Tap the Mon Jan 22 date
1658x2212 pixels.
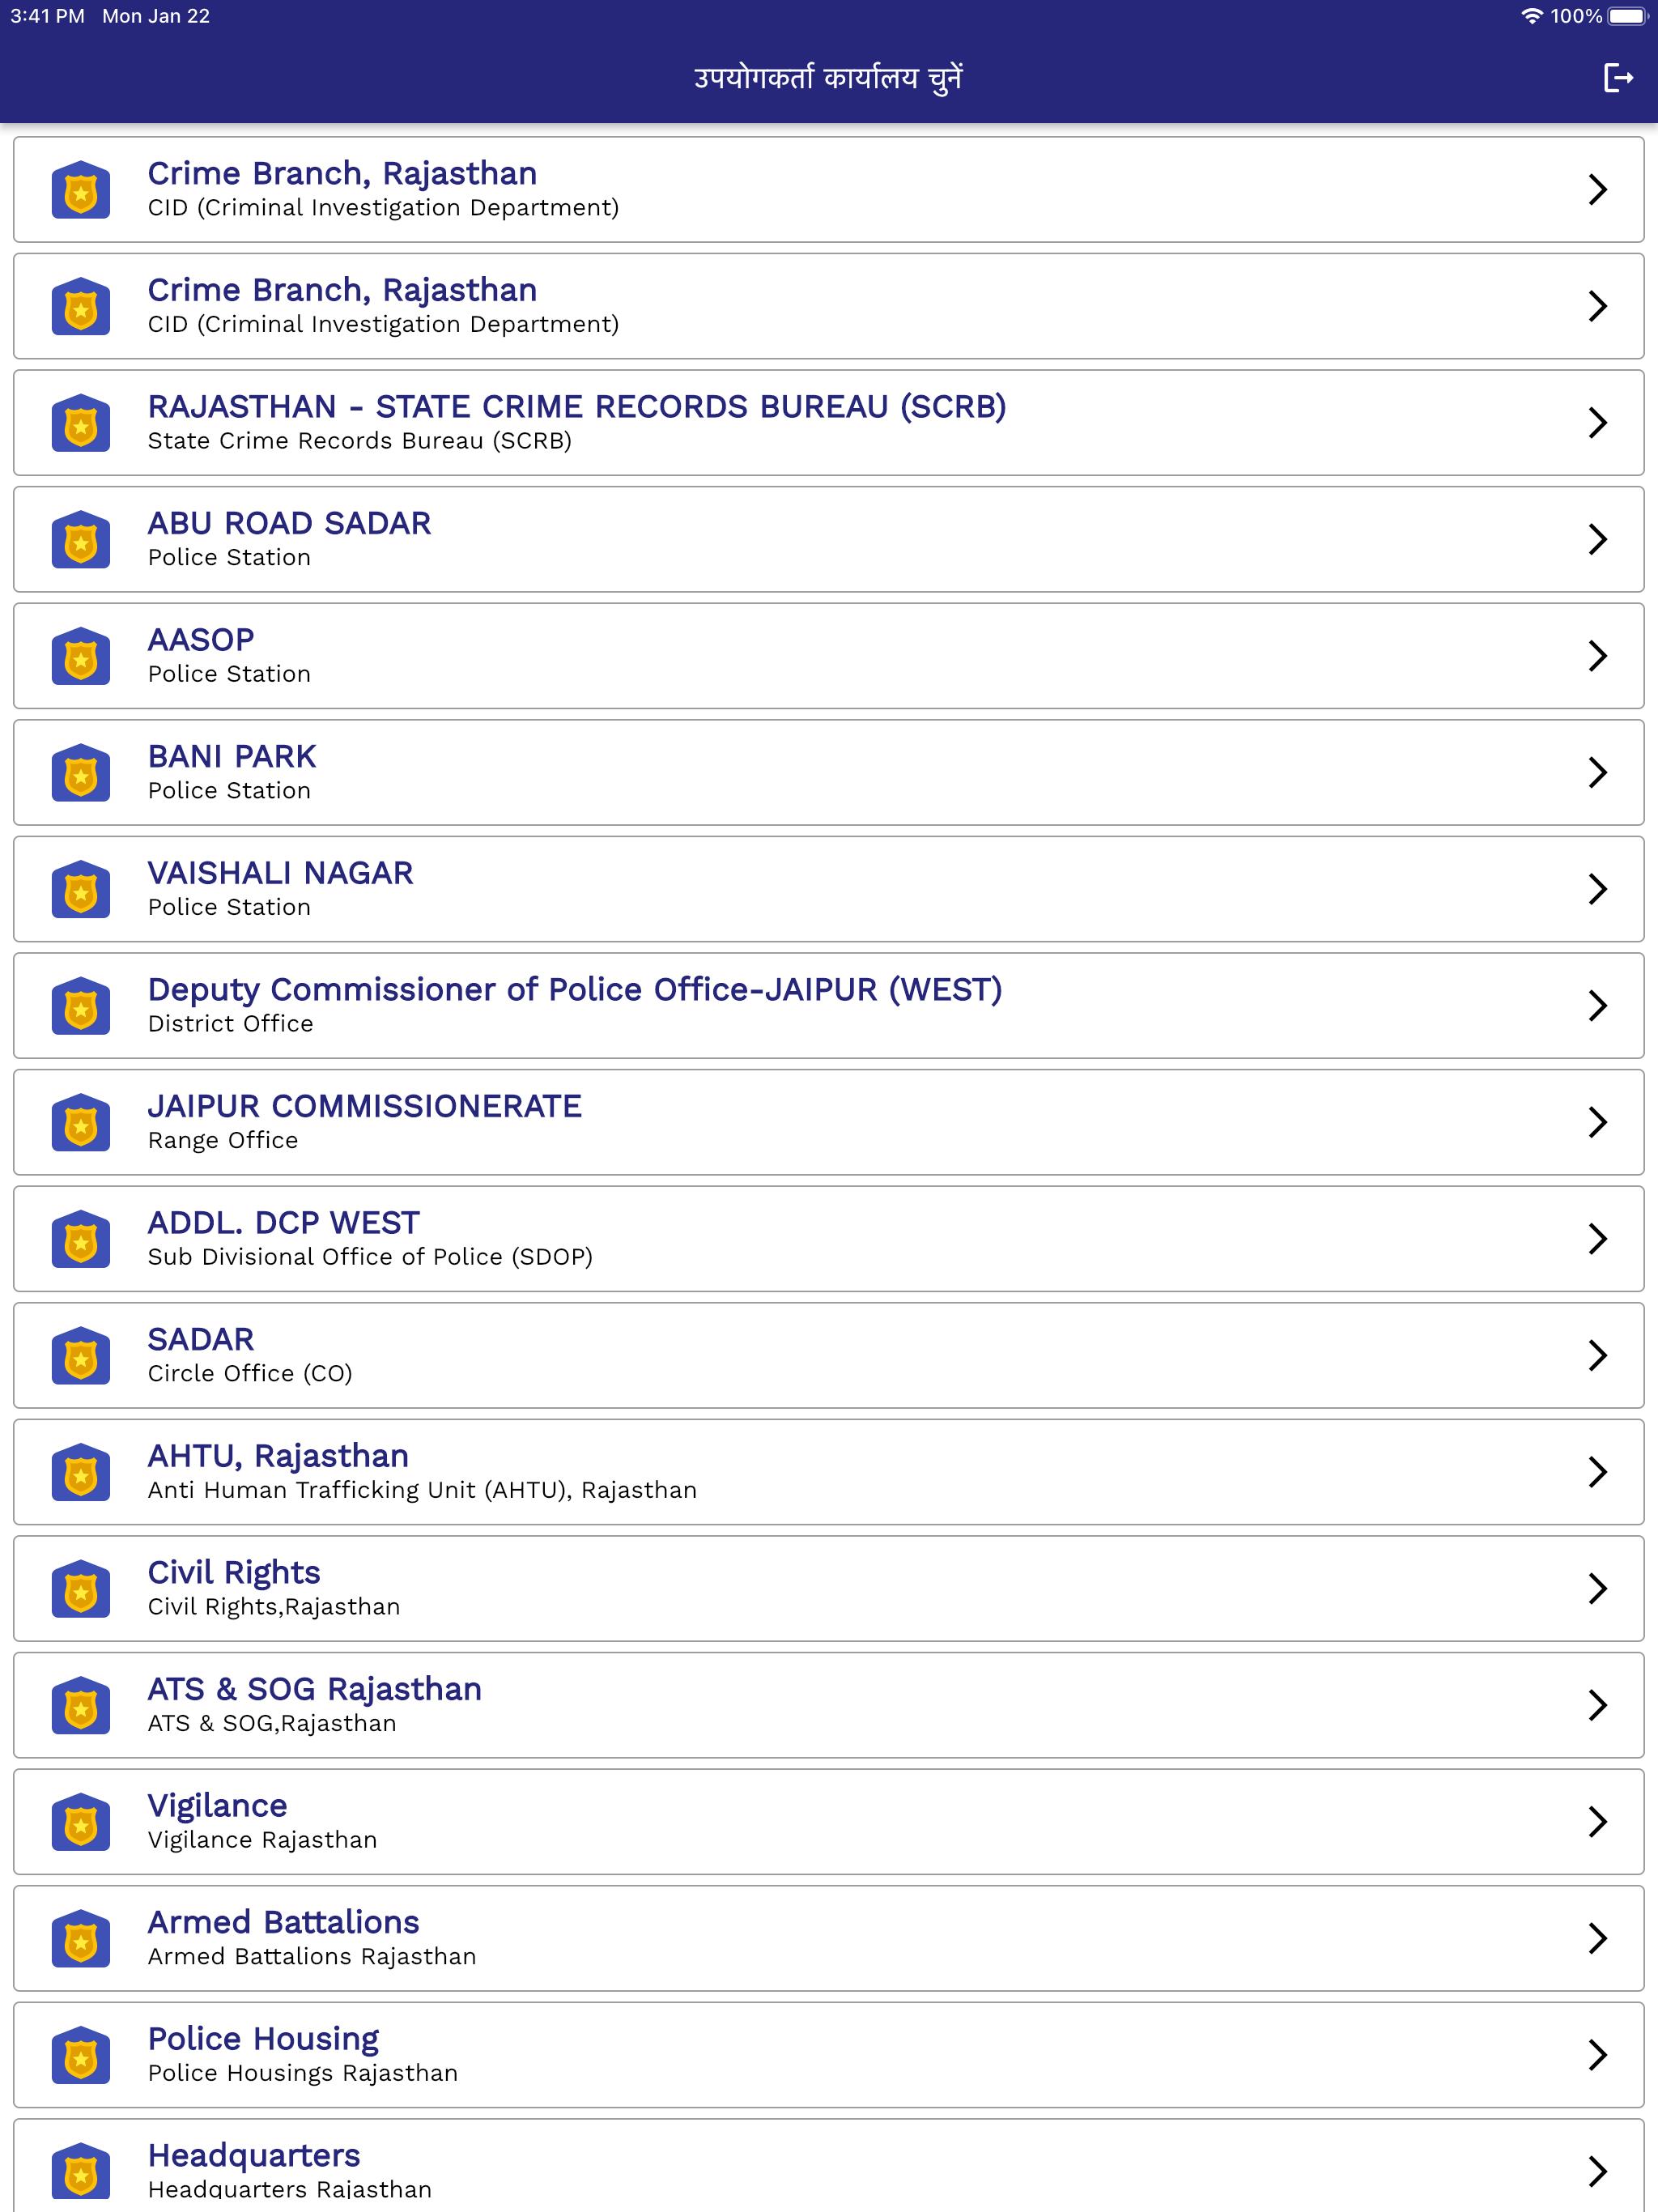(x=156, y=16)
